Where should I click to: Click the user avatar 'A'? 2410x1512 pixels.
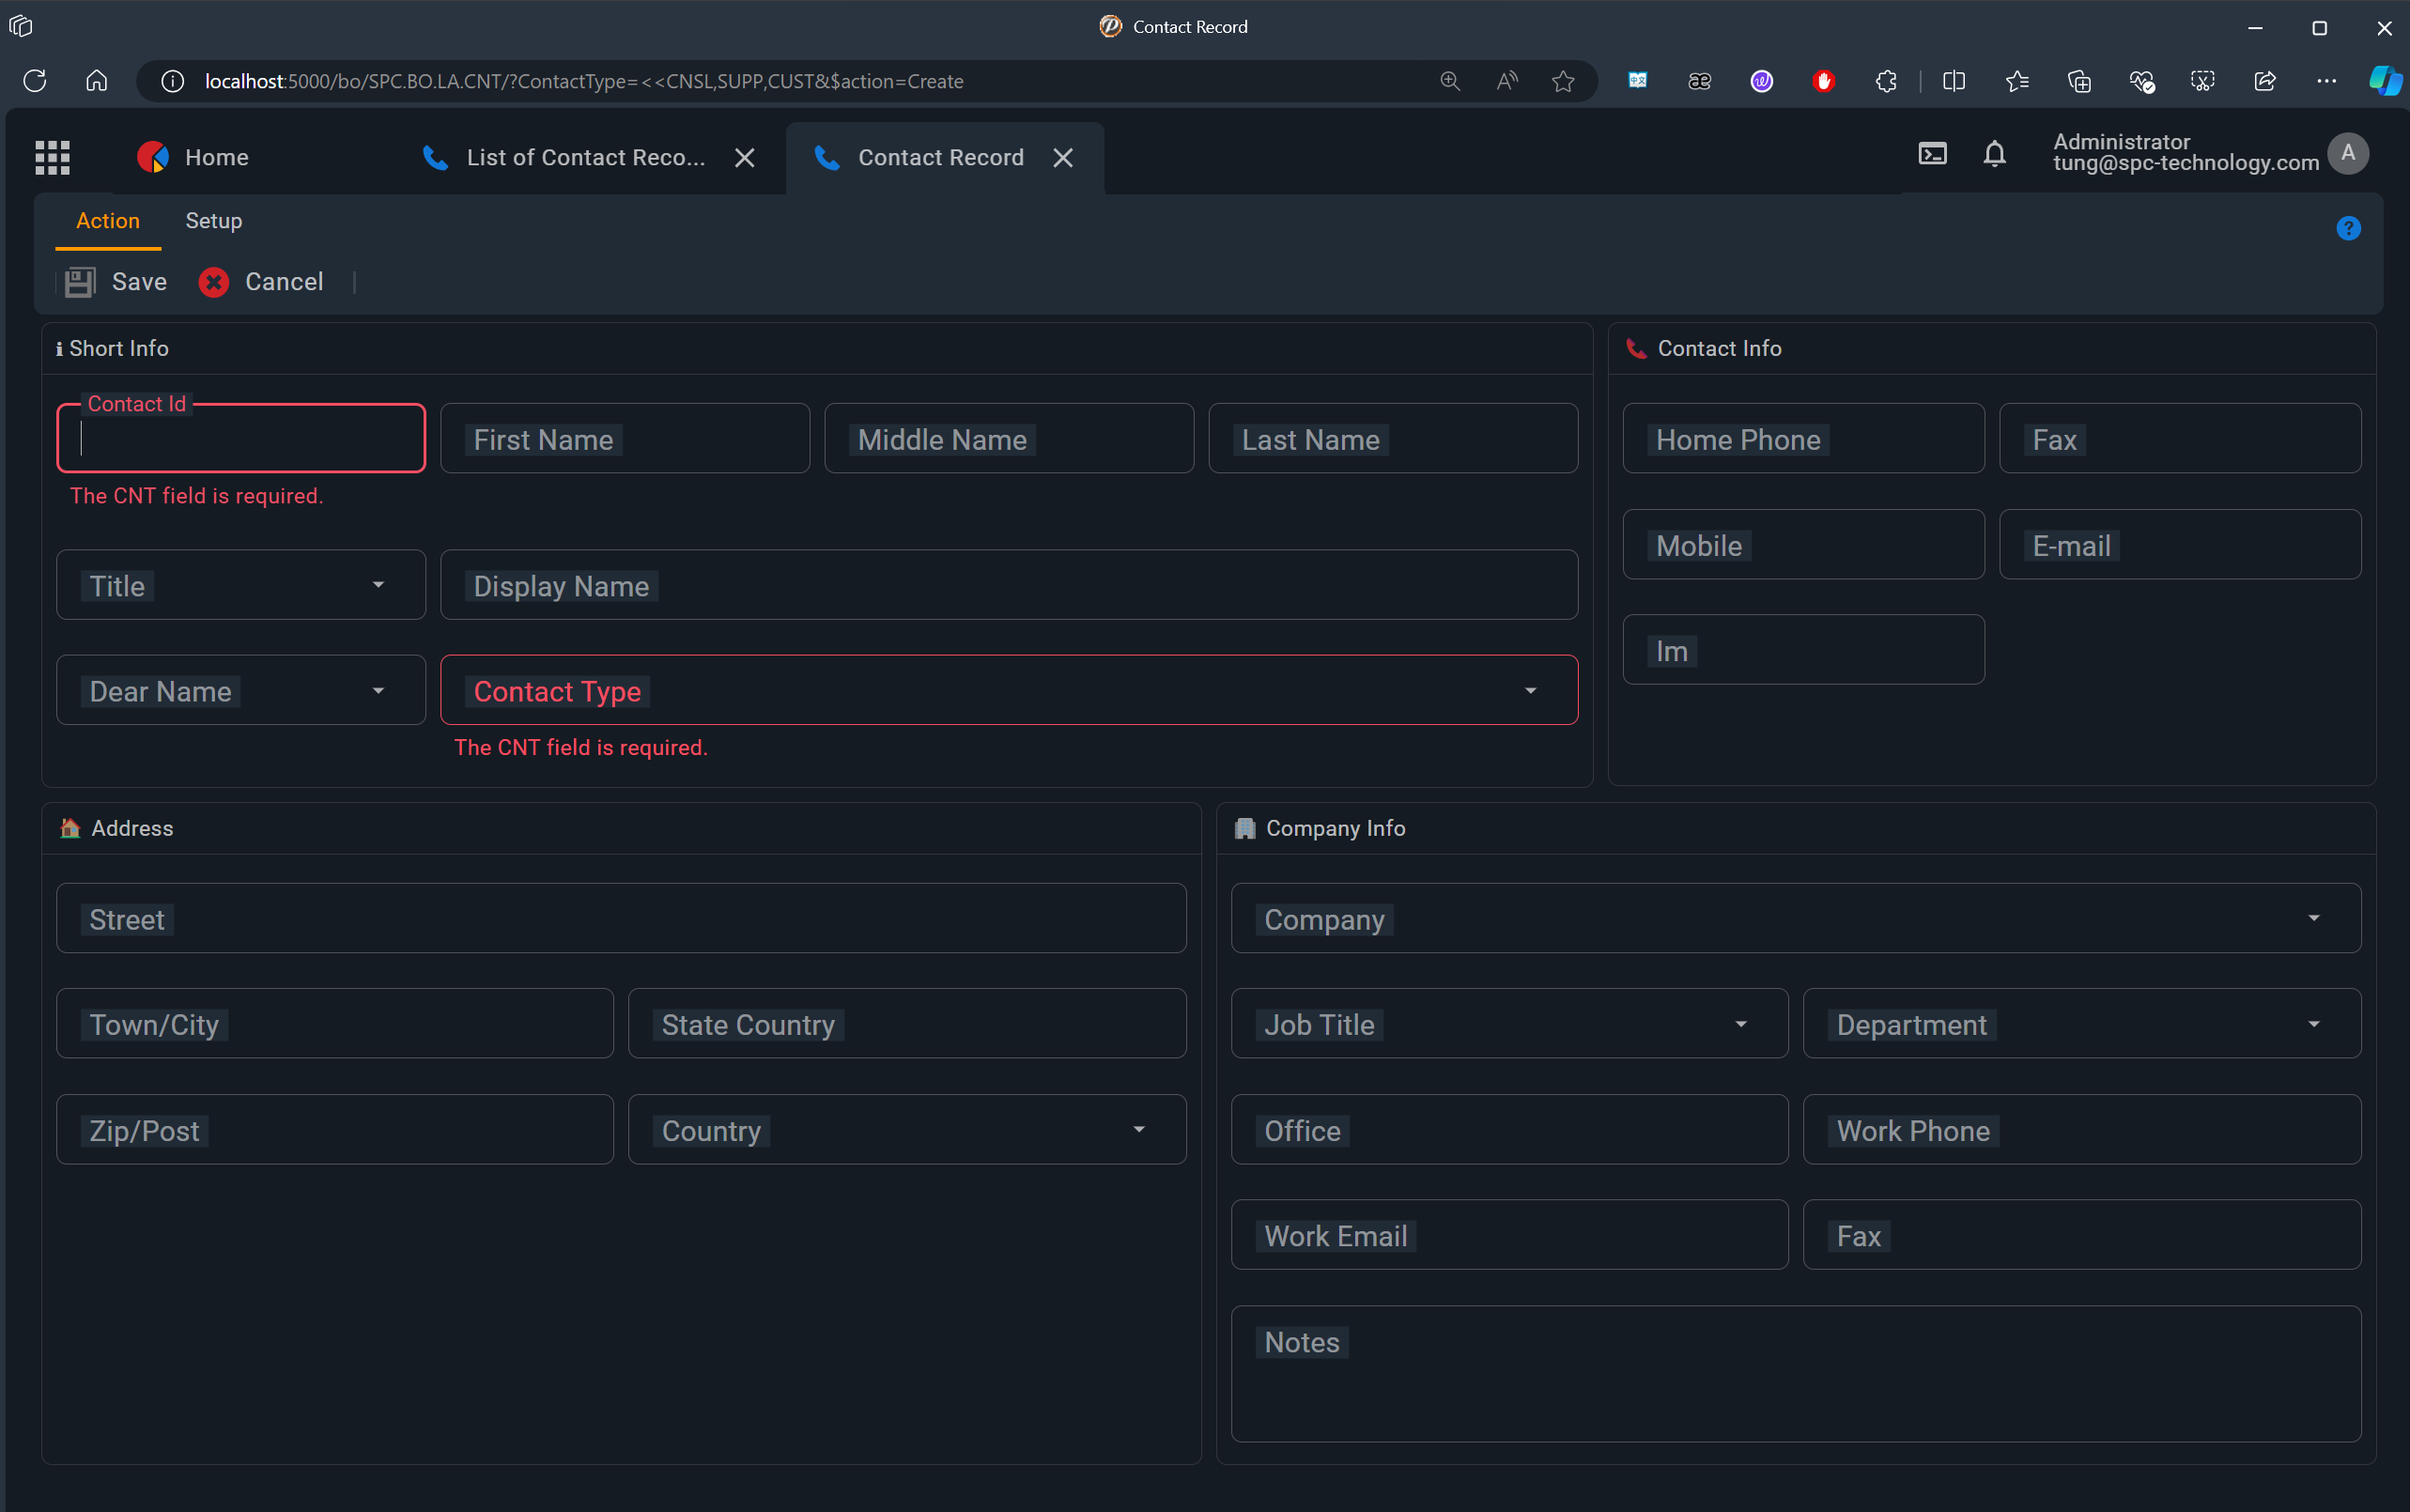pos(2347,154)
